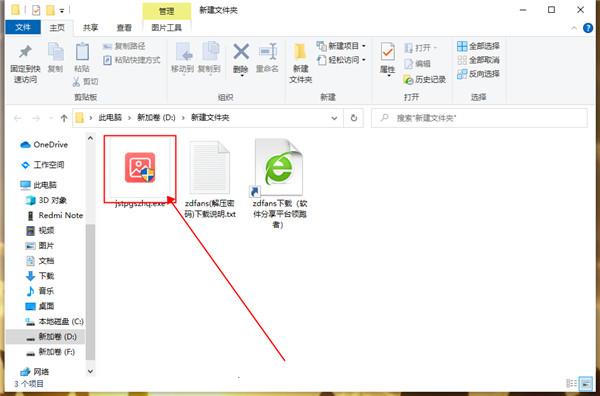Click sidebar scrollbar down arrow

click(90, 371)
